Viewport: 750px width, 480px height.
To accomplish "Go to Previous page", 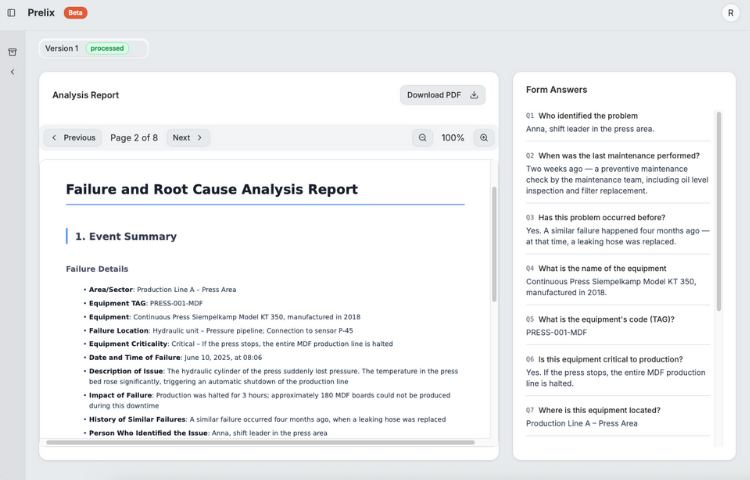I will pyautogui.click(x=73, y=138).
